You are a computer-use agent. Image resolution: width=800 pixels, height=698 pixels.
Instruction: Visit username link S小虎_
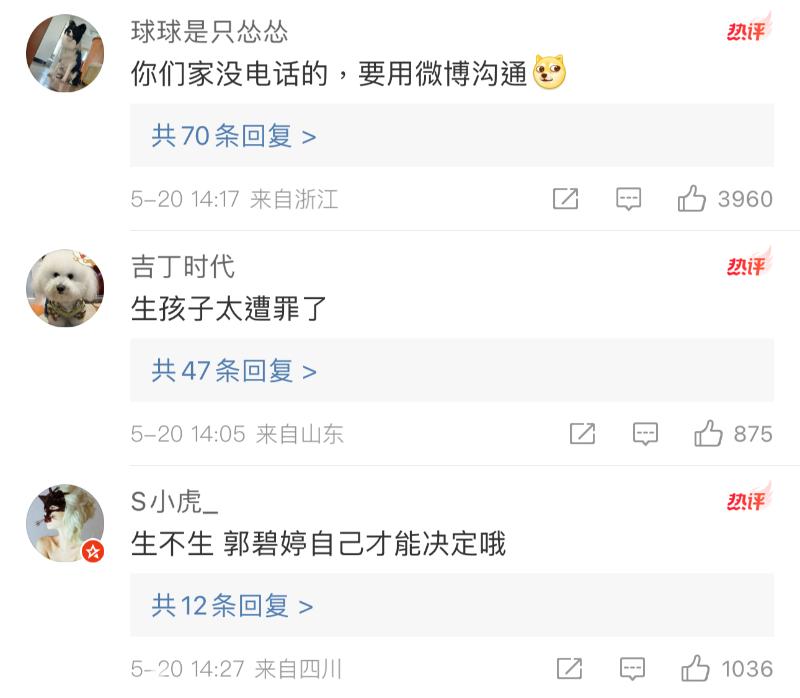174,501
